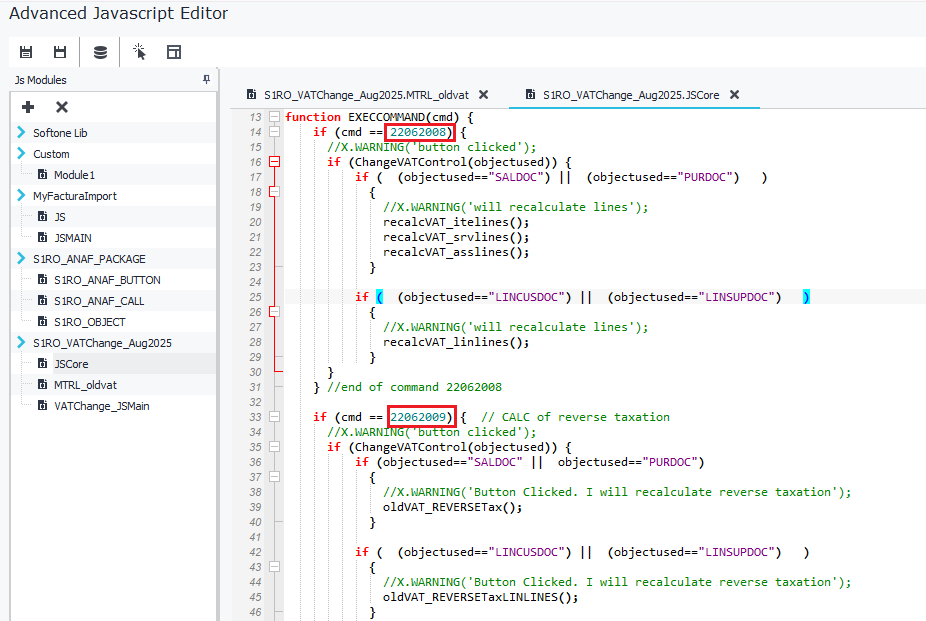The height and width of the screenshot is (621, 926).
Task: Open MTRL_oldvat module in the tree
Action: tap(85, 385)
